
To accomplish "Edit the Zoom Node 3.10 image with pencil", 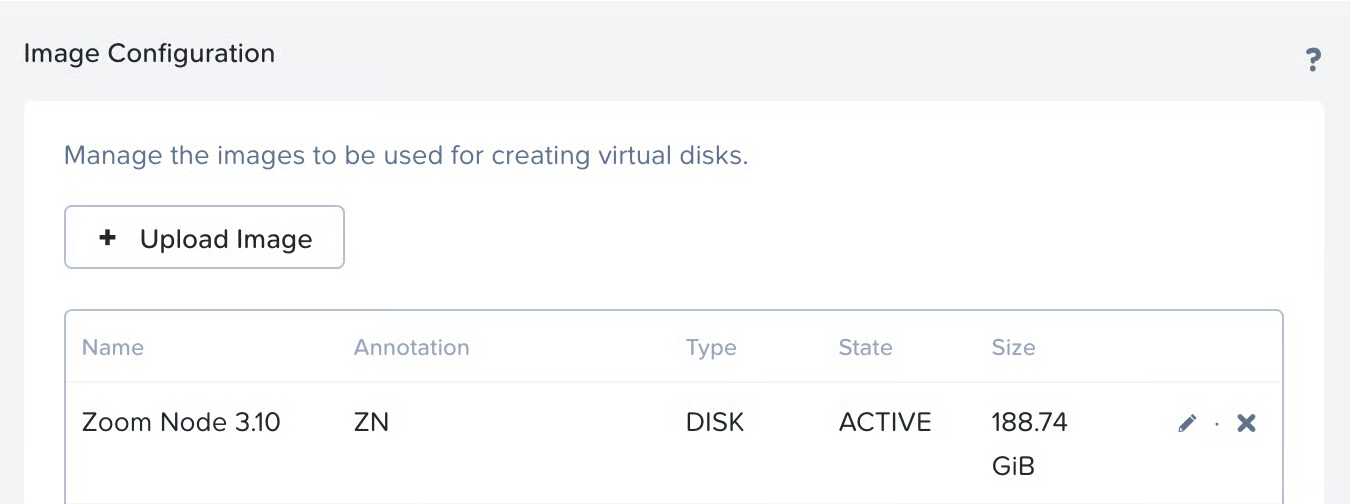I will [1187, 423].
